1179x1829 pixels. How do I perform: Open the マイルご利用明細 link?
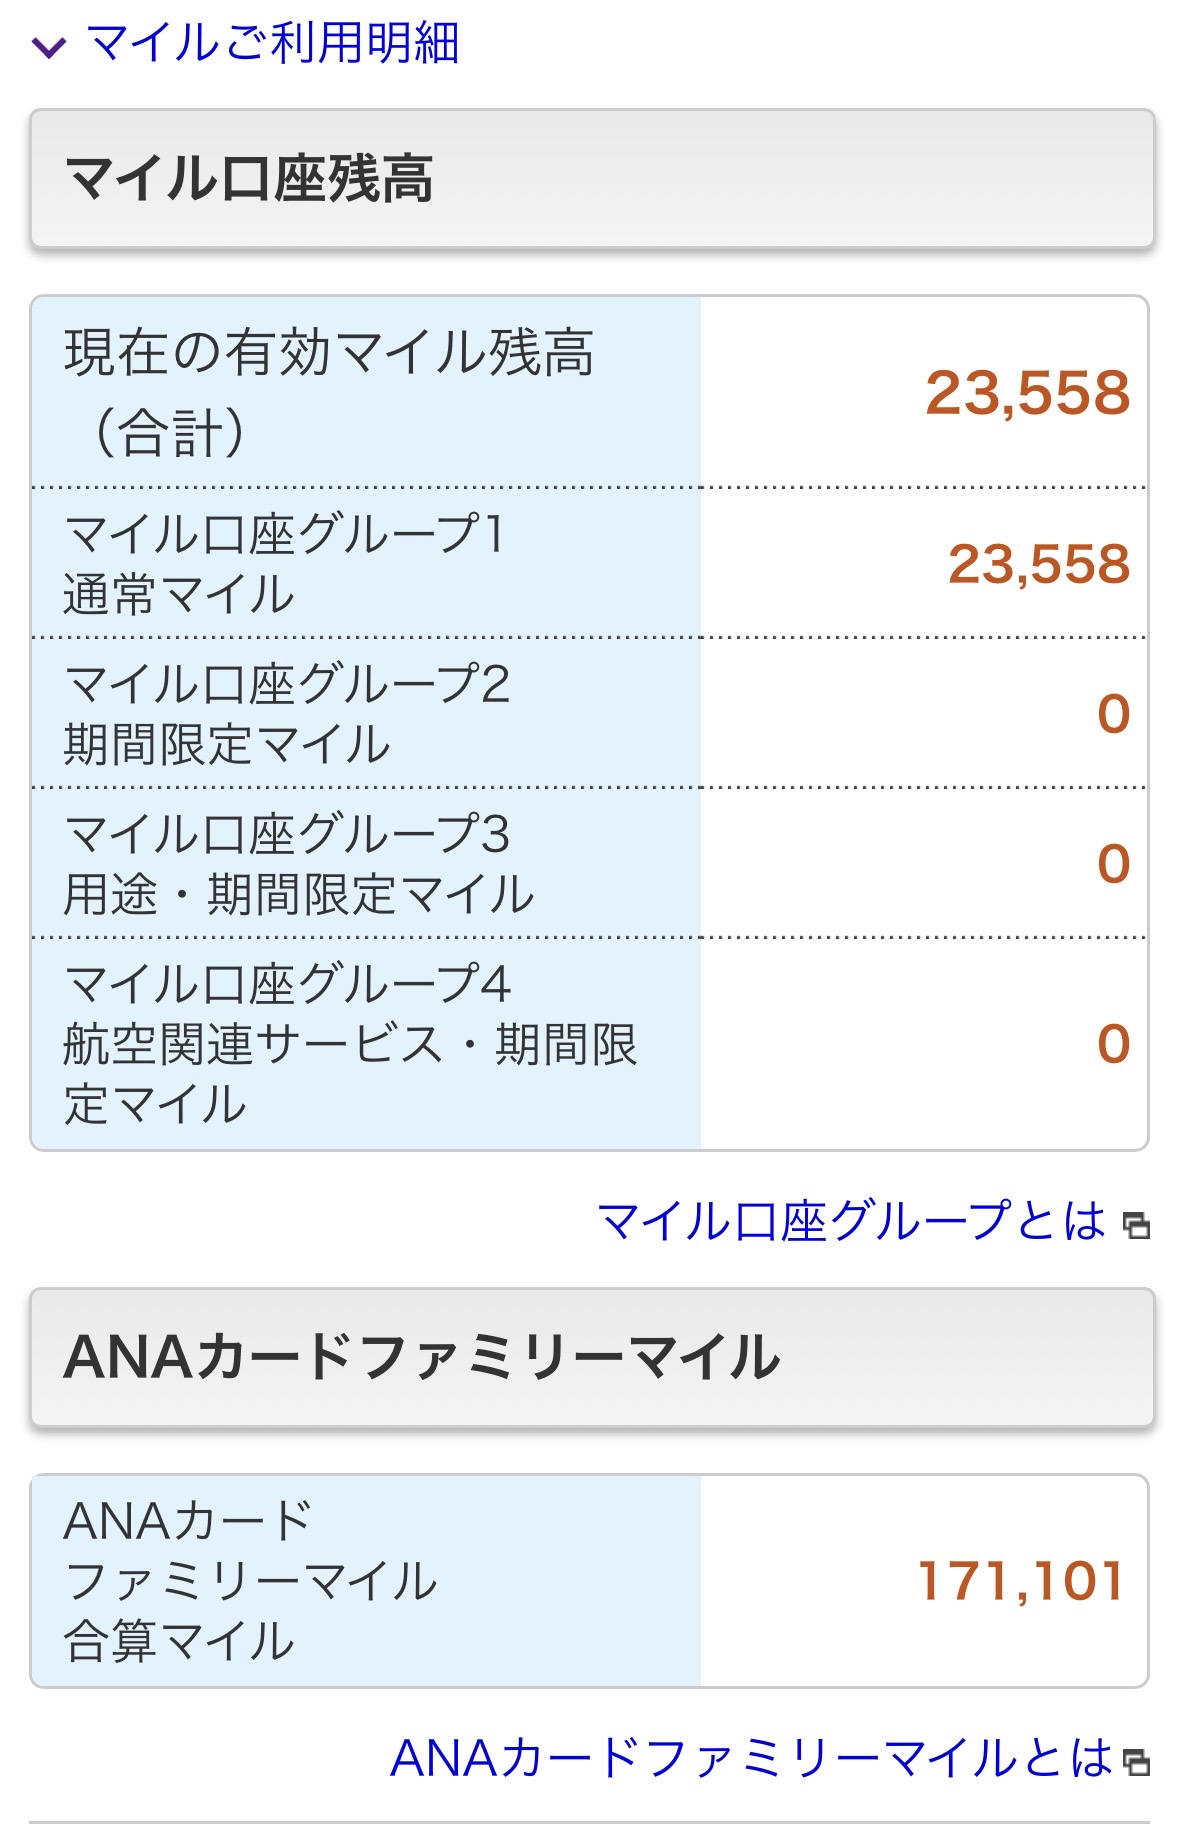pos(273,44)
